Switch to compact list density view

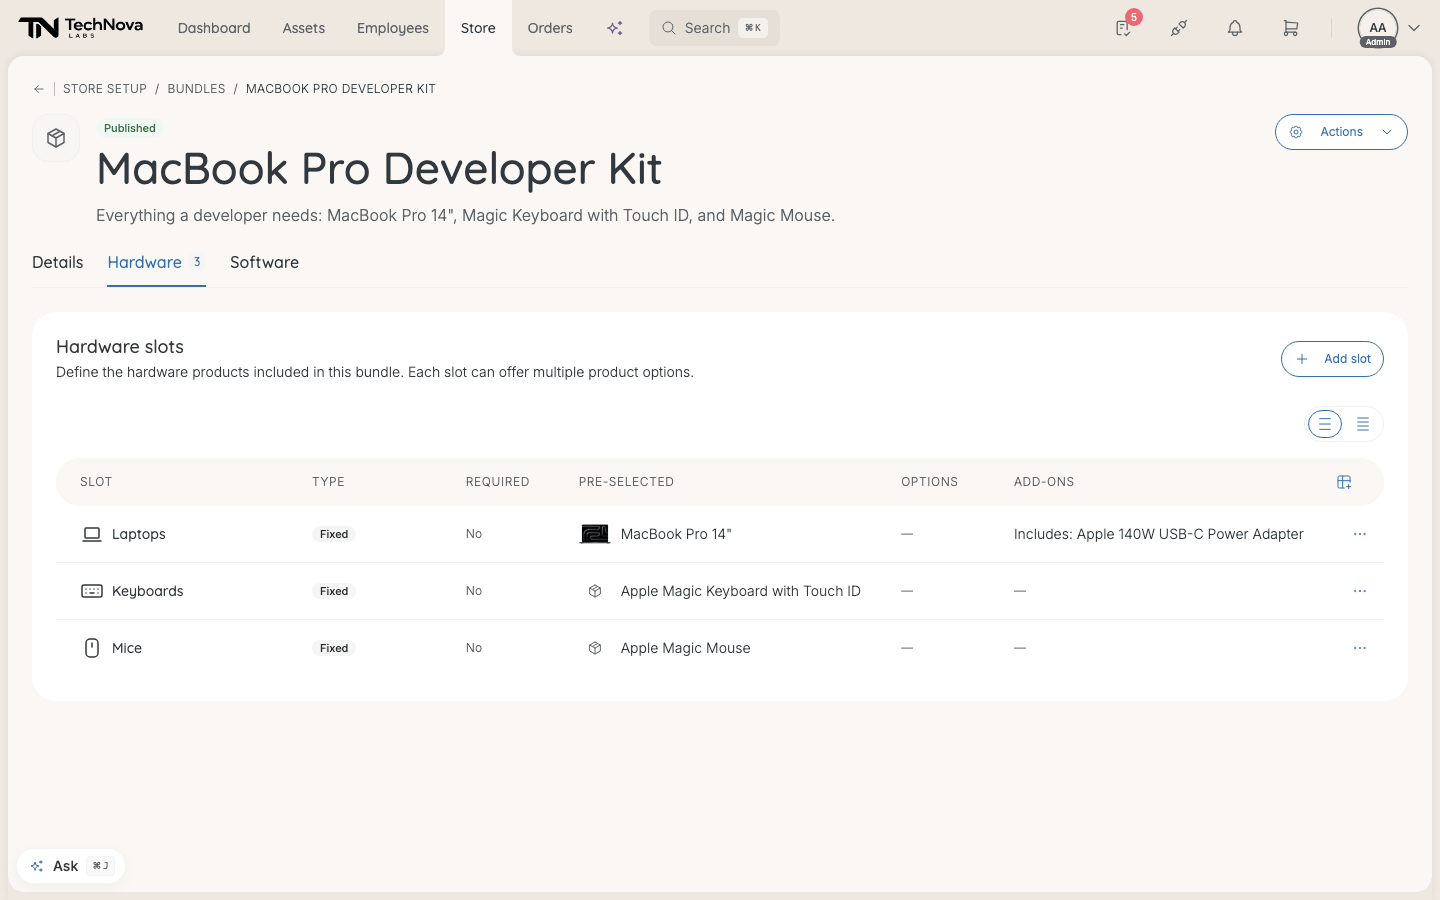click(1363, 424)
